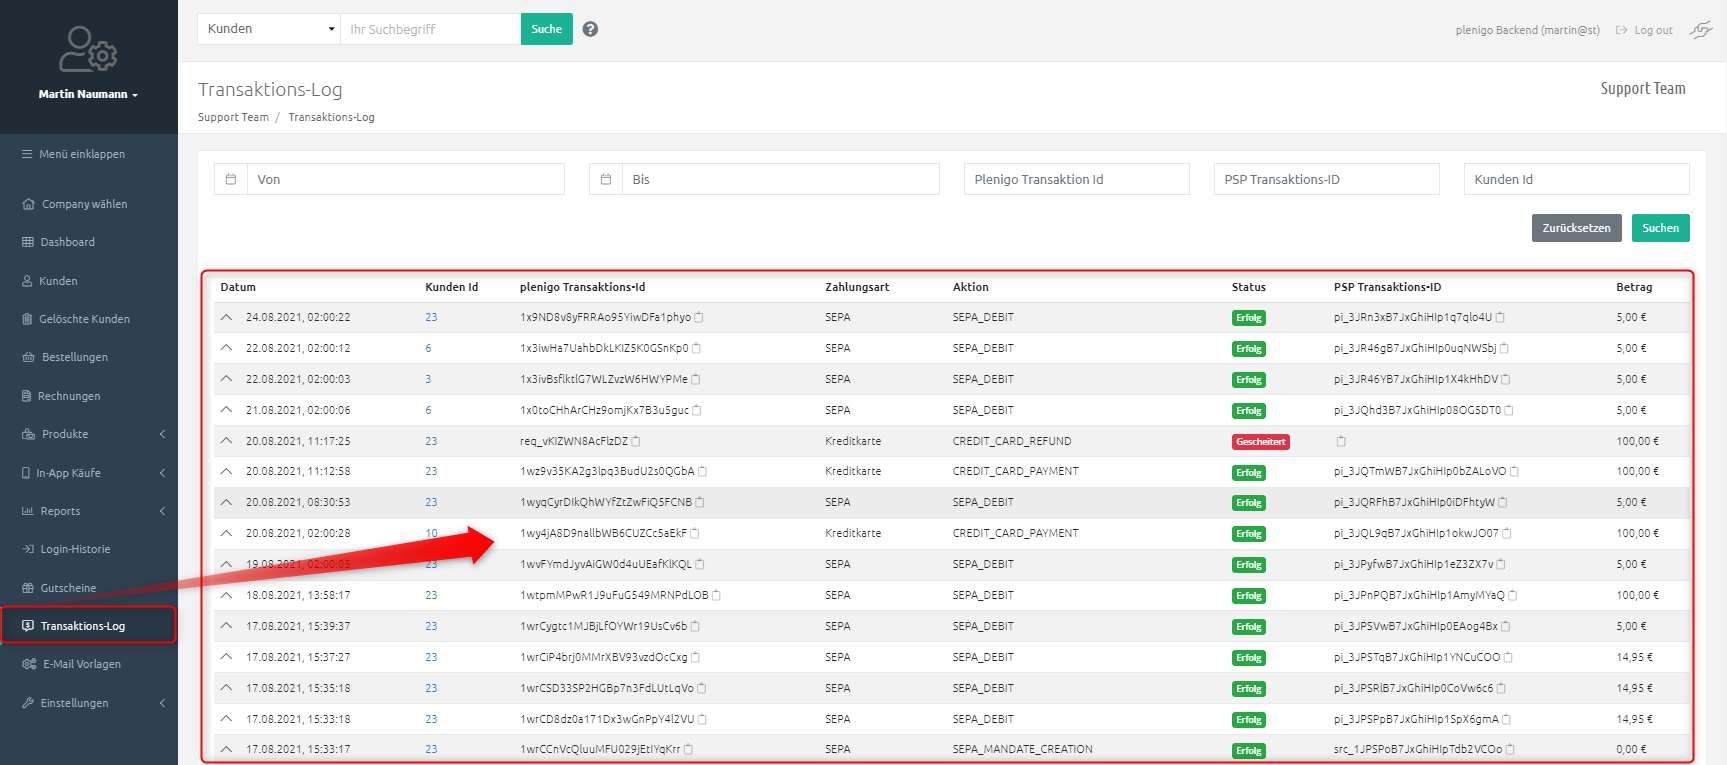Click the calendar icon beside Von
This screenshot has height=765, width=1727.
point(231,179)
